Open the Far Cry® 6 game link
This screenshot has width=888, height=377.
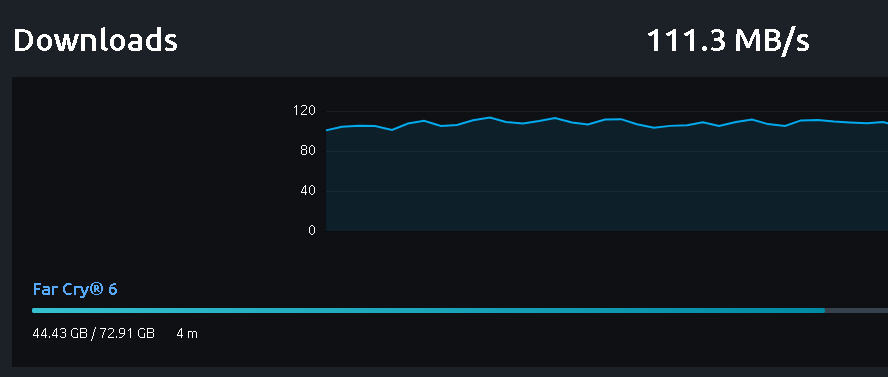75,289
